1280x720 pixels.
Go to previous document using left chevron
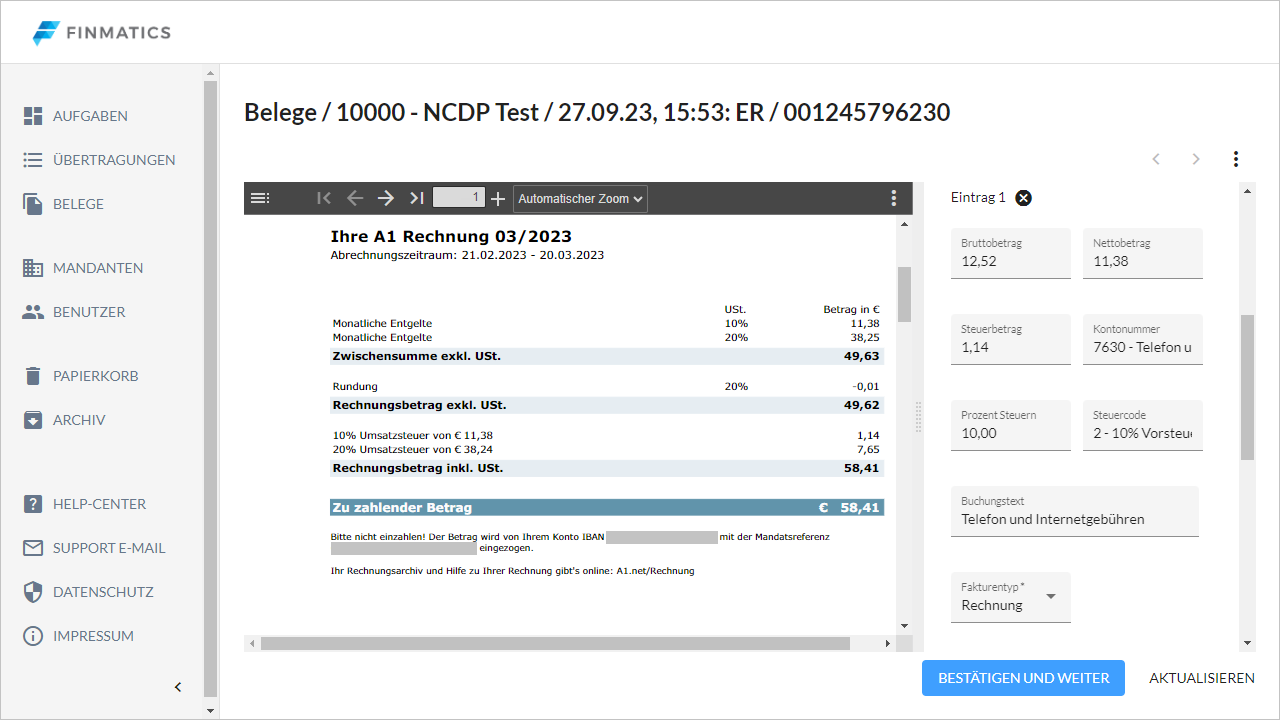[x=1156, y=159]
